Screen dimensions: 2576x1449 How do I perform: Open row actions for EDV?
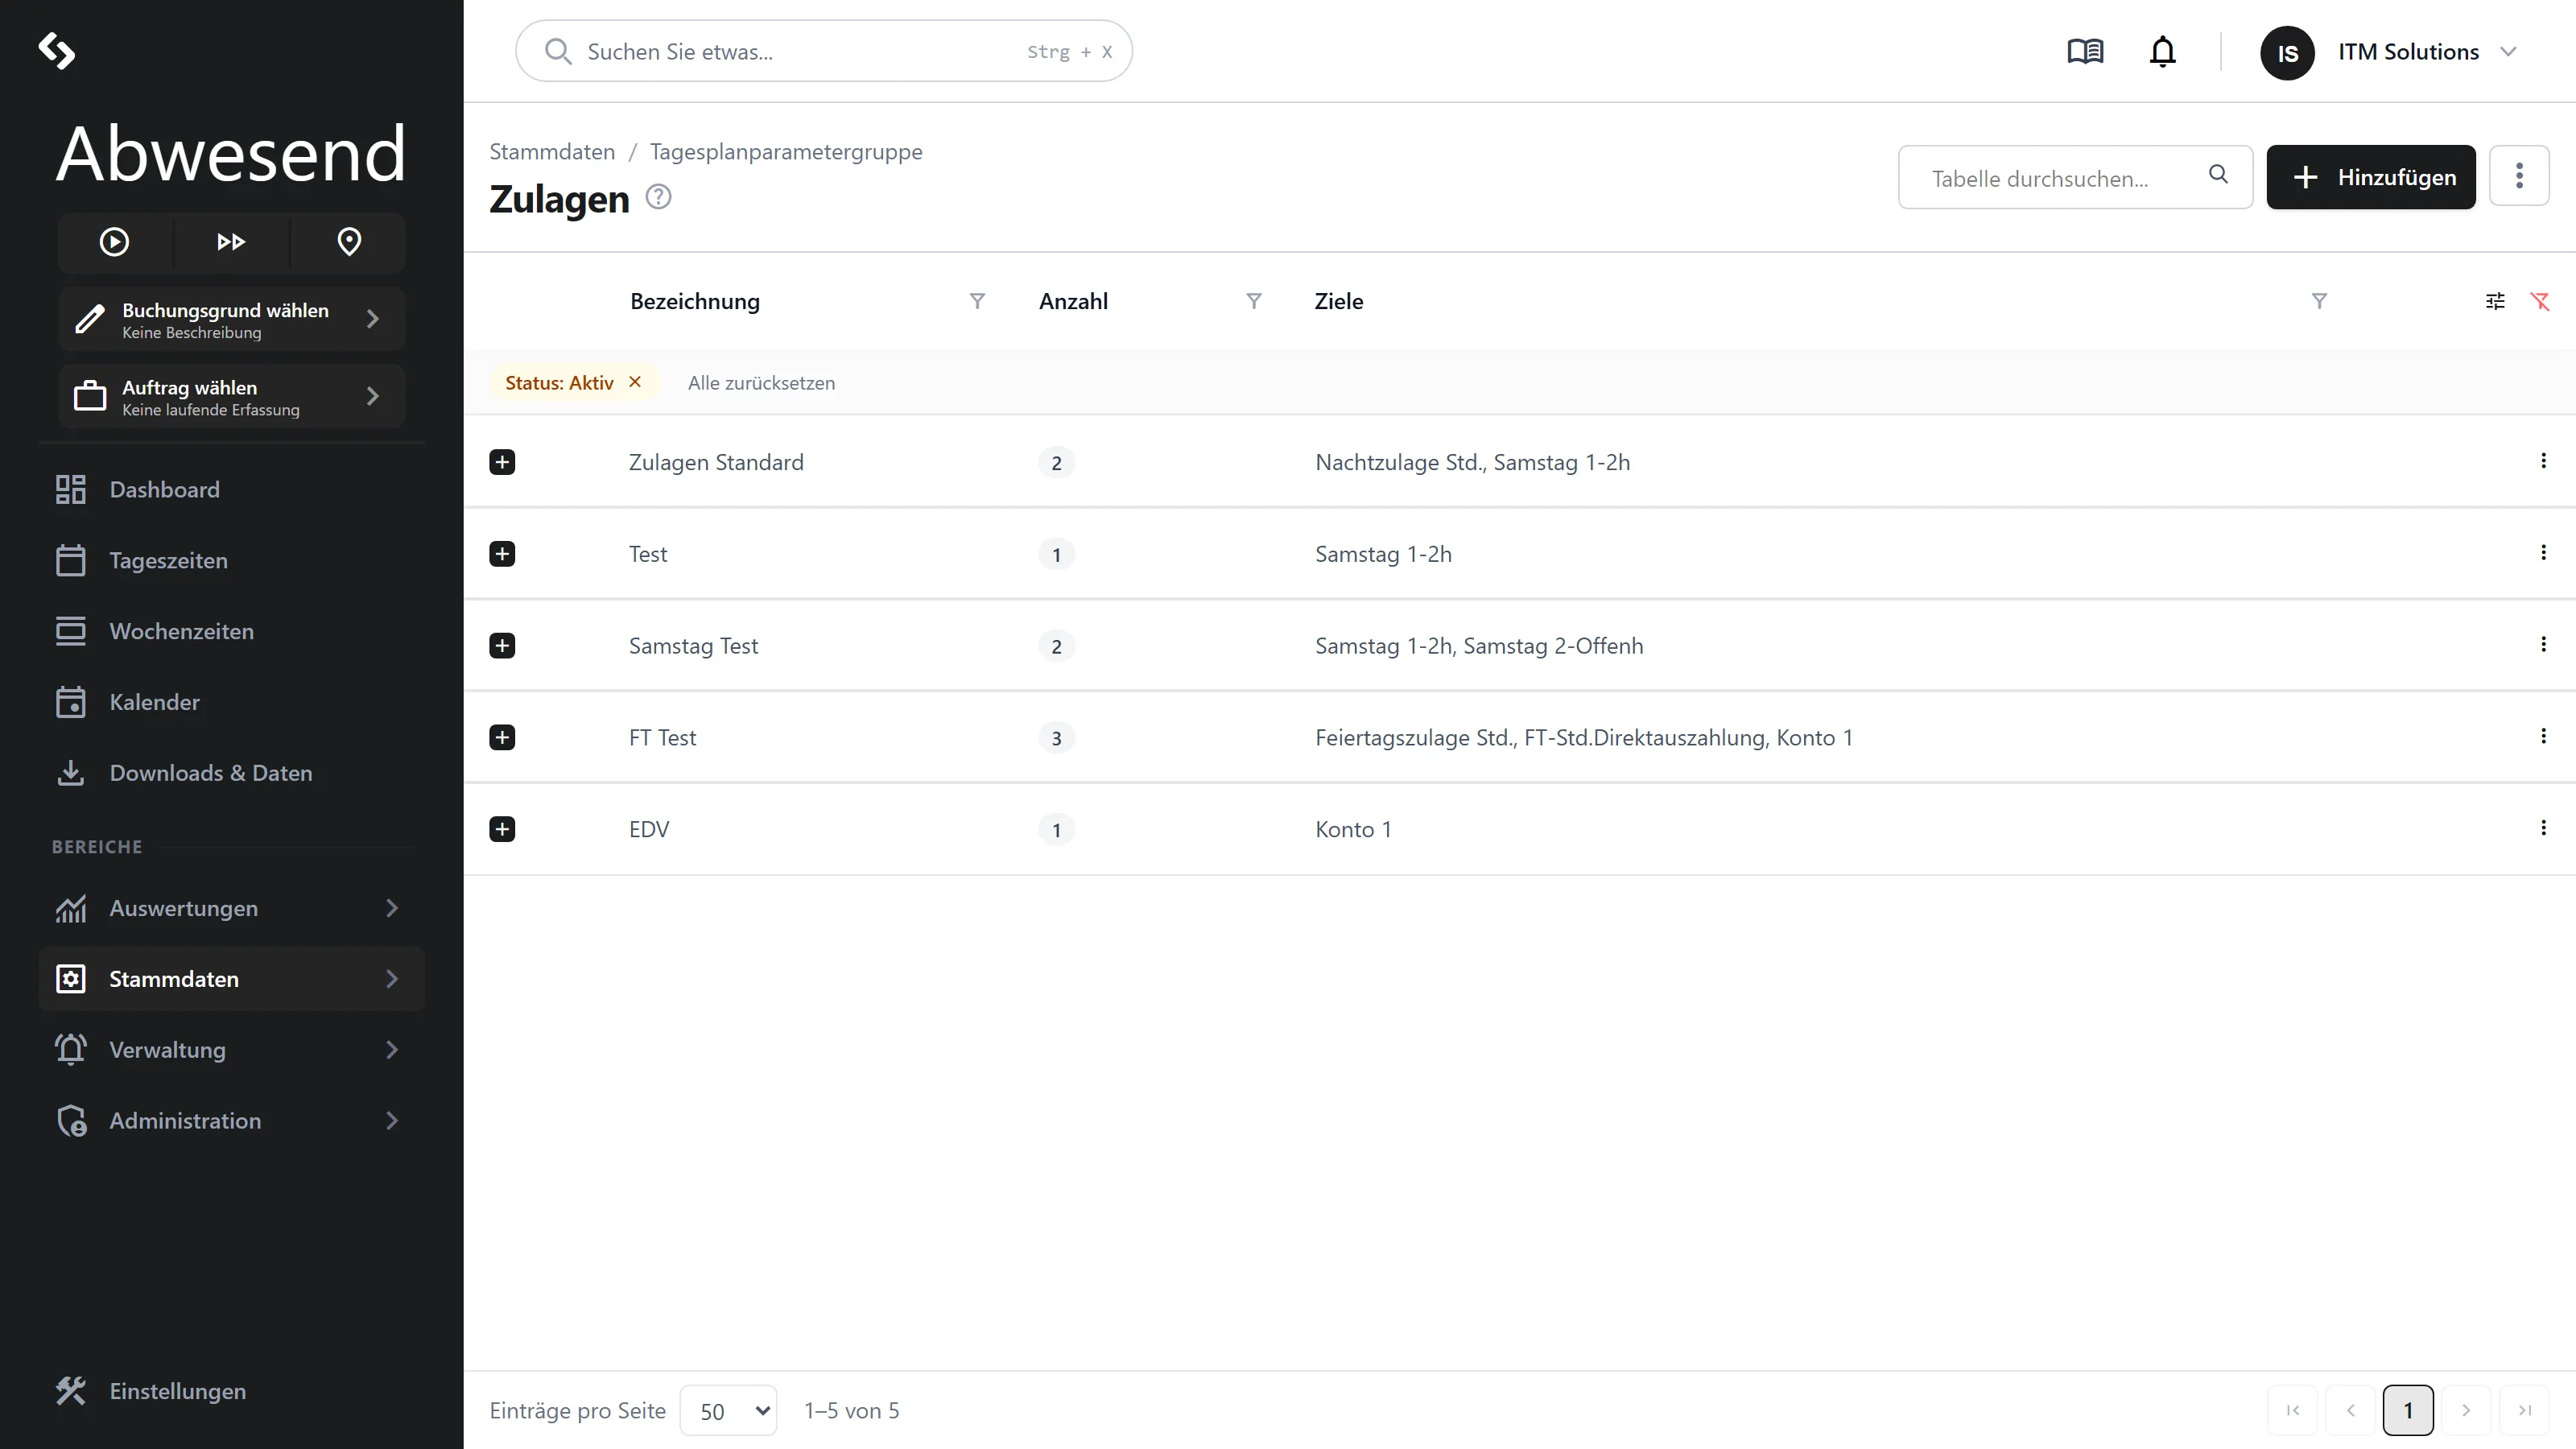point(2543,828)
